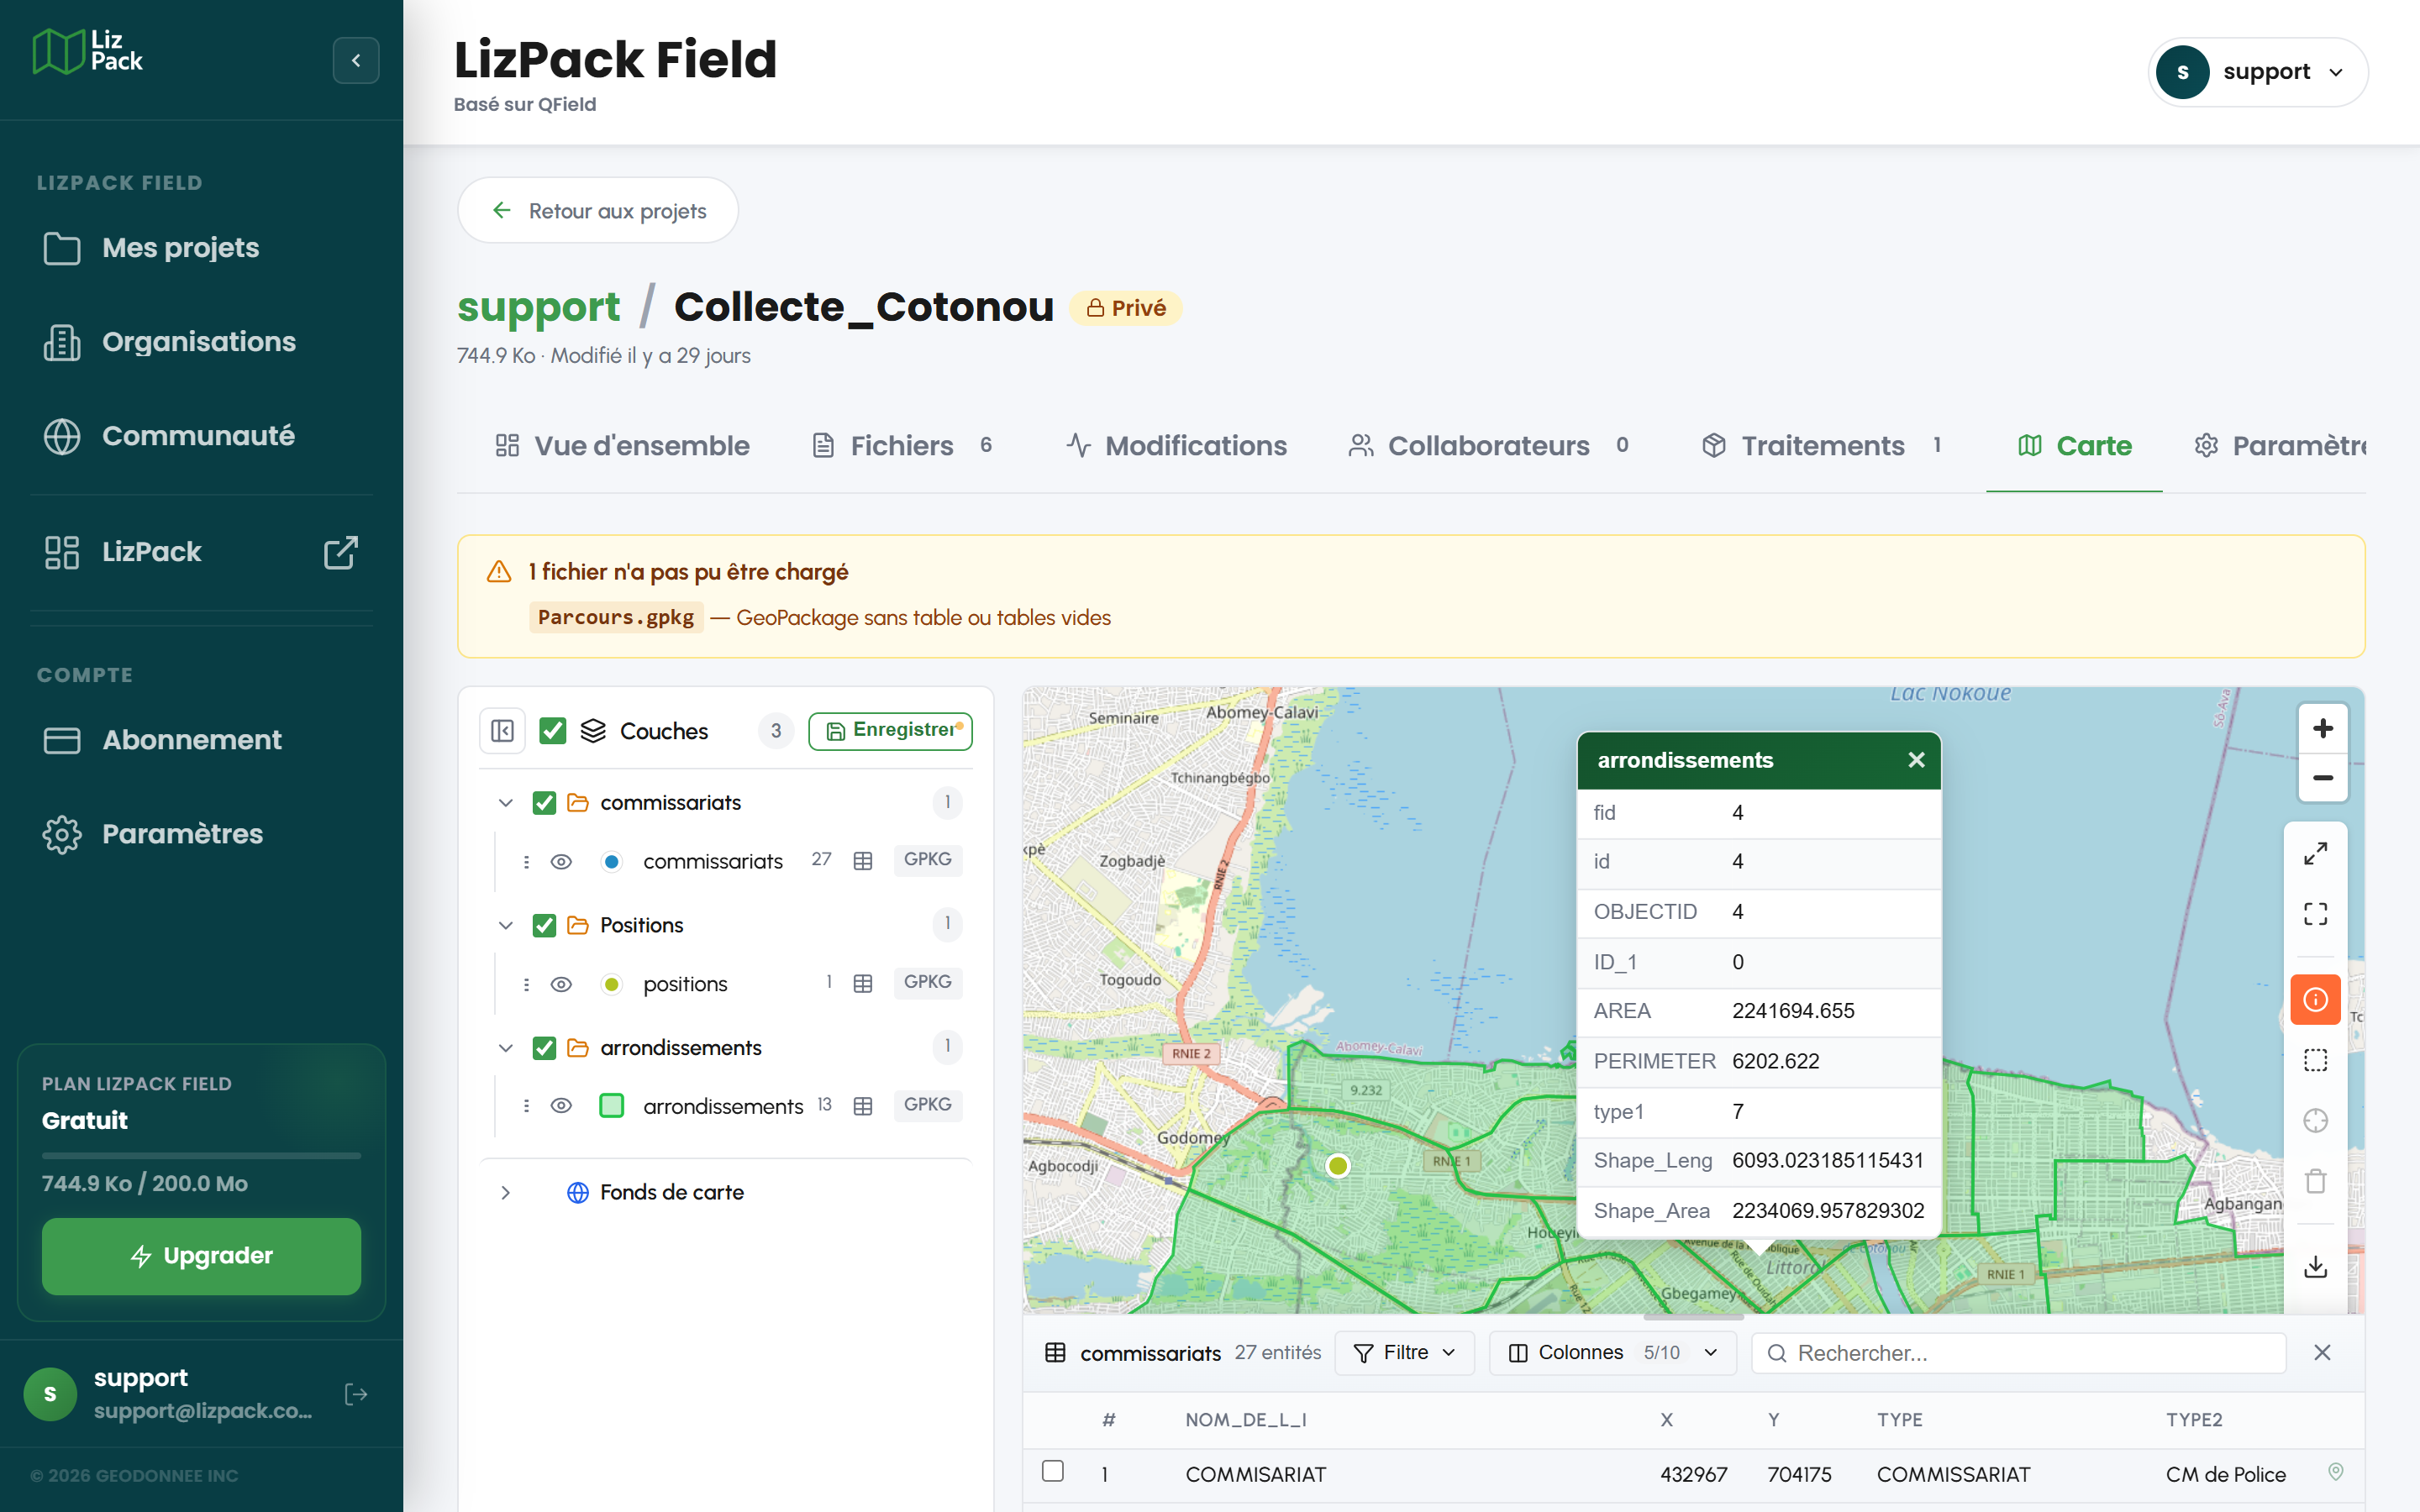
Task: Open options menu for commissariats layer
Action: 526,861
